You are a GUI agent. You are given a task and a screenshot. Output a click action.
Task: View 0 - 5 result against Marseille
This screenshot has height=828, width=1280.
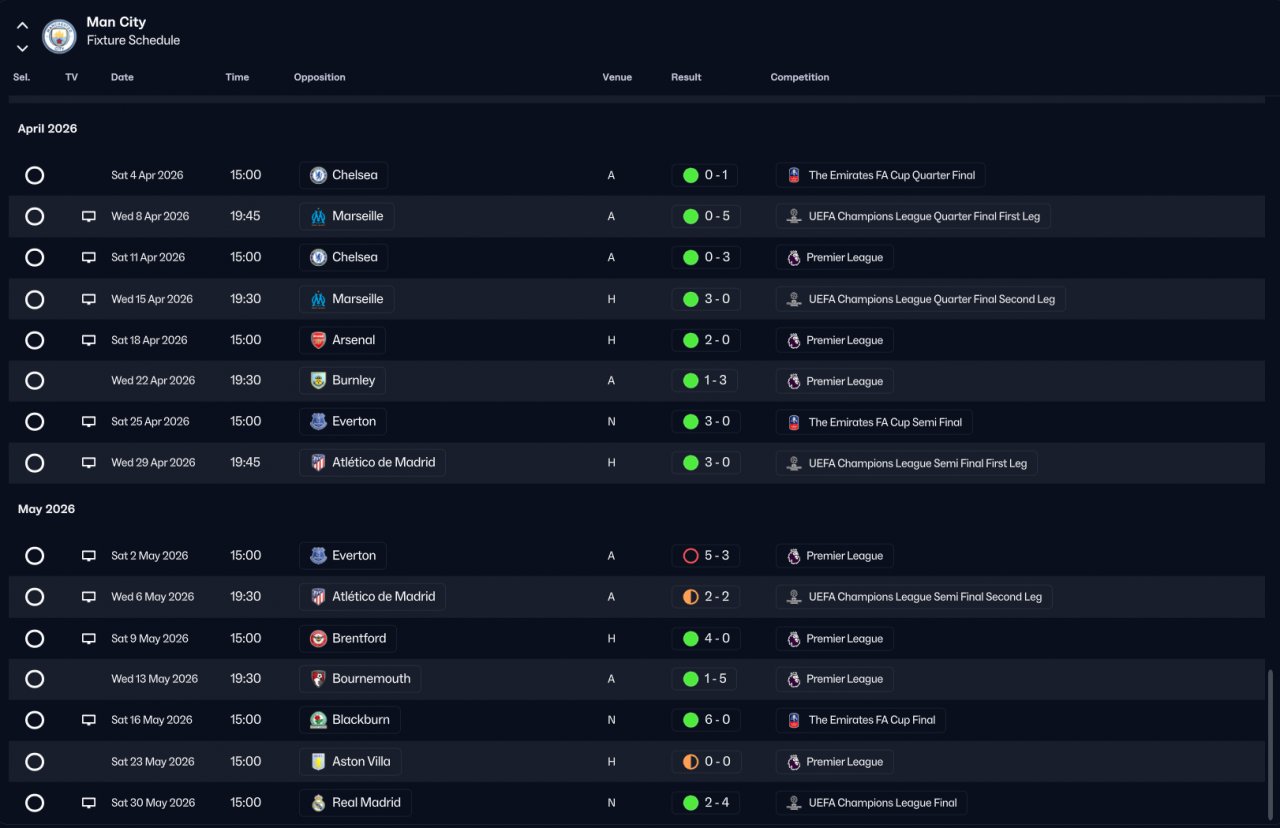[706, 216]
